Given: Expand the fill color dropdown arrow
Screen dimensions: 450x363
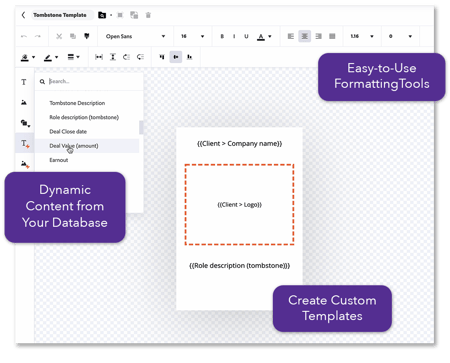Looking at the screenshot, I should coord(34,57).
